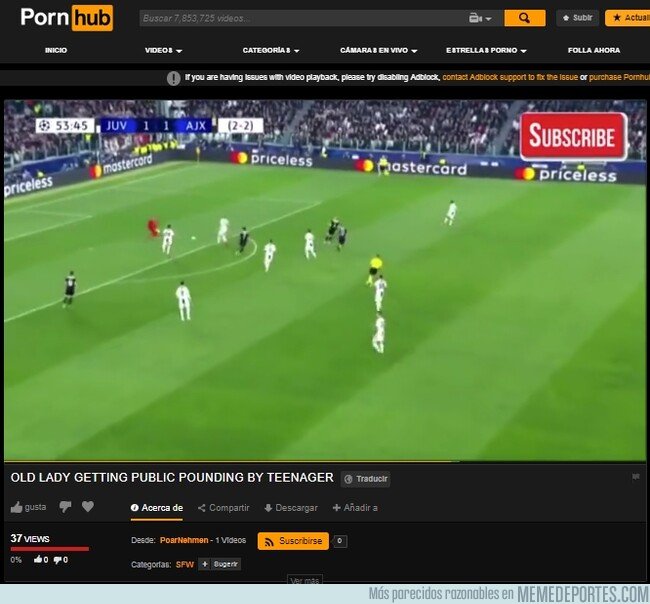650x604 pixels.
Task: Expand the CATEGORÍAS menu dropdown
Action: click(x=271, y=51)
